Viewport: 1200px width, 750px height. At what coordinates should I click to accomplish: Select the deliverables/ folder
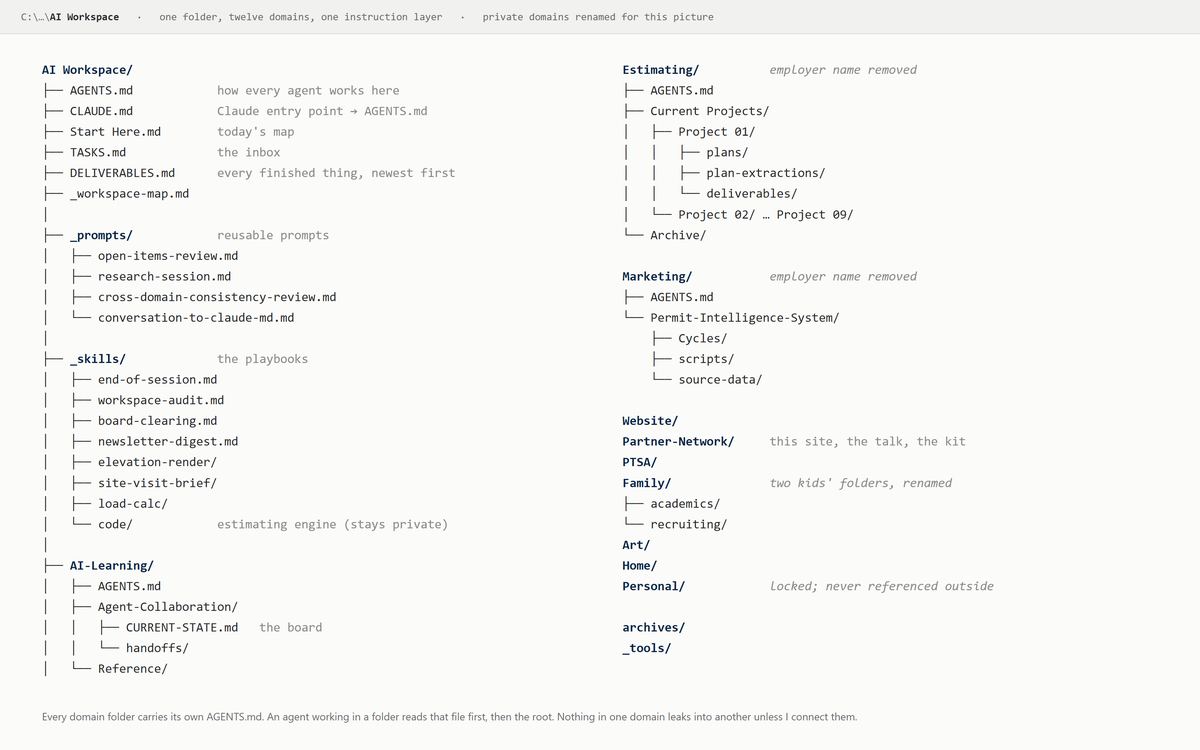752,194
